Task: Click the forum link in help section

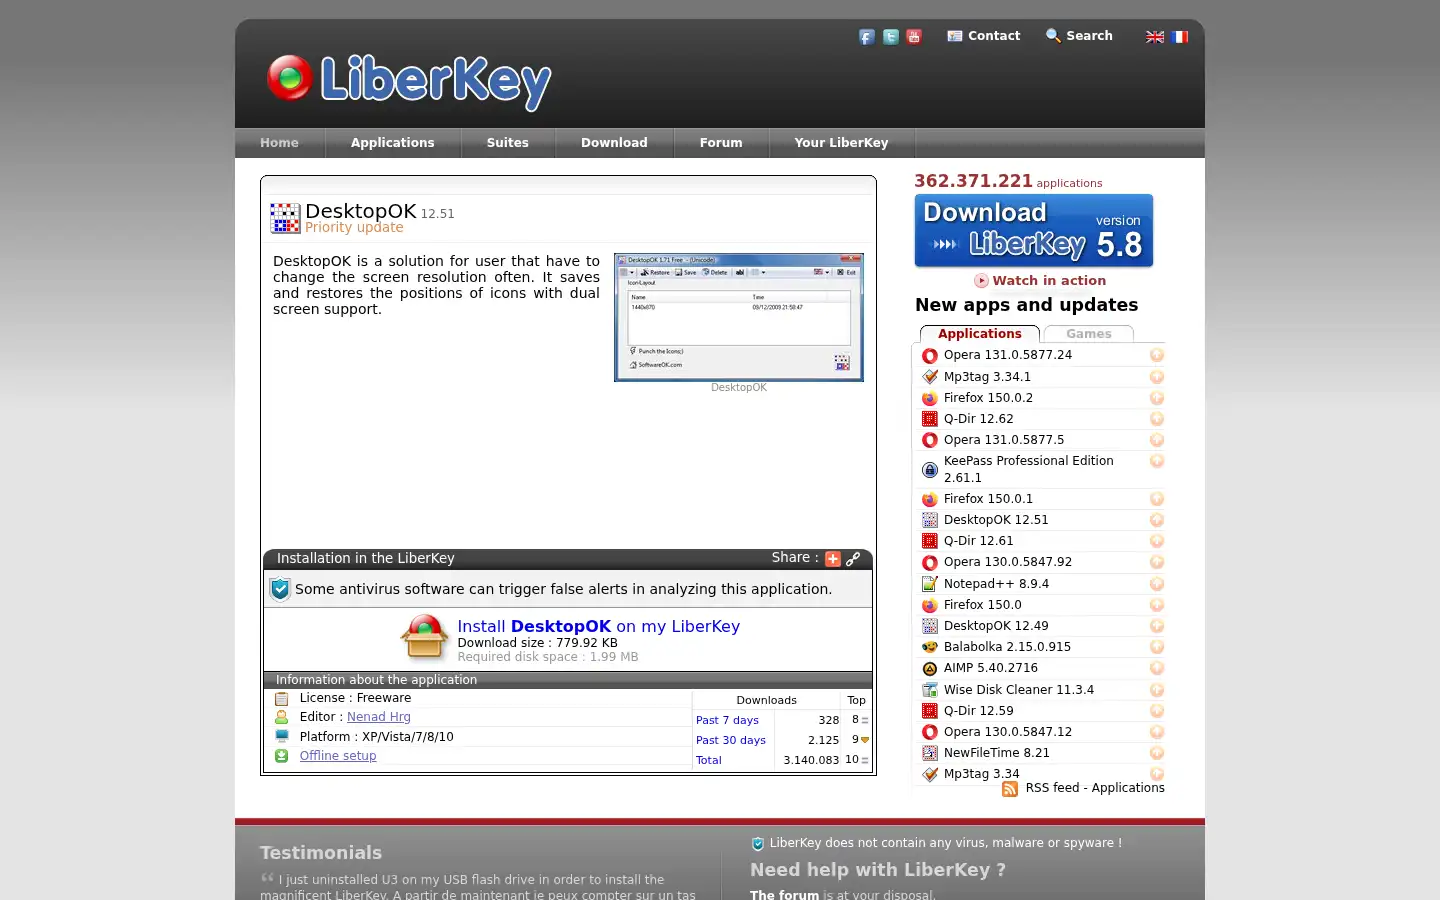Action: coord(784,894)
